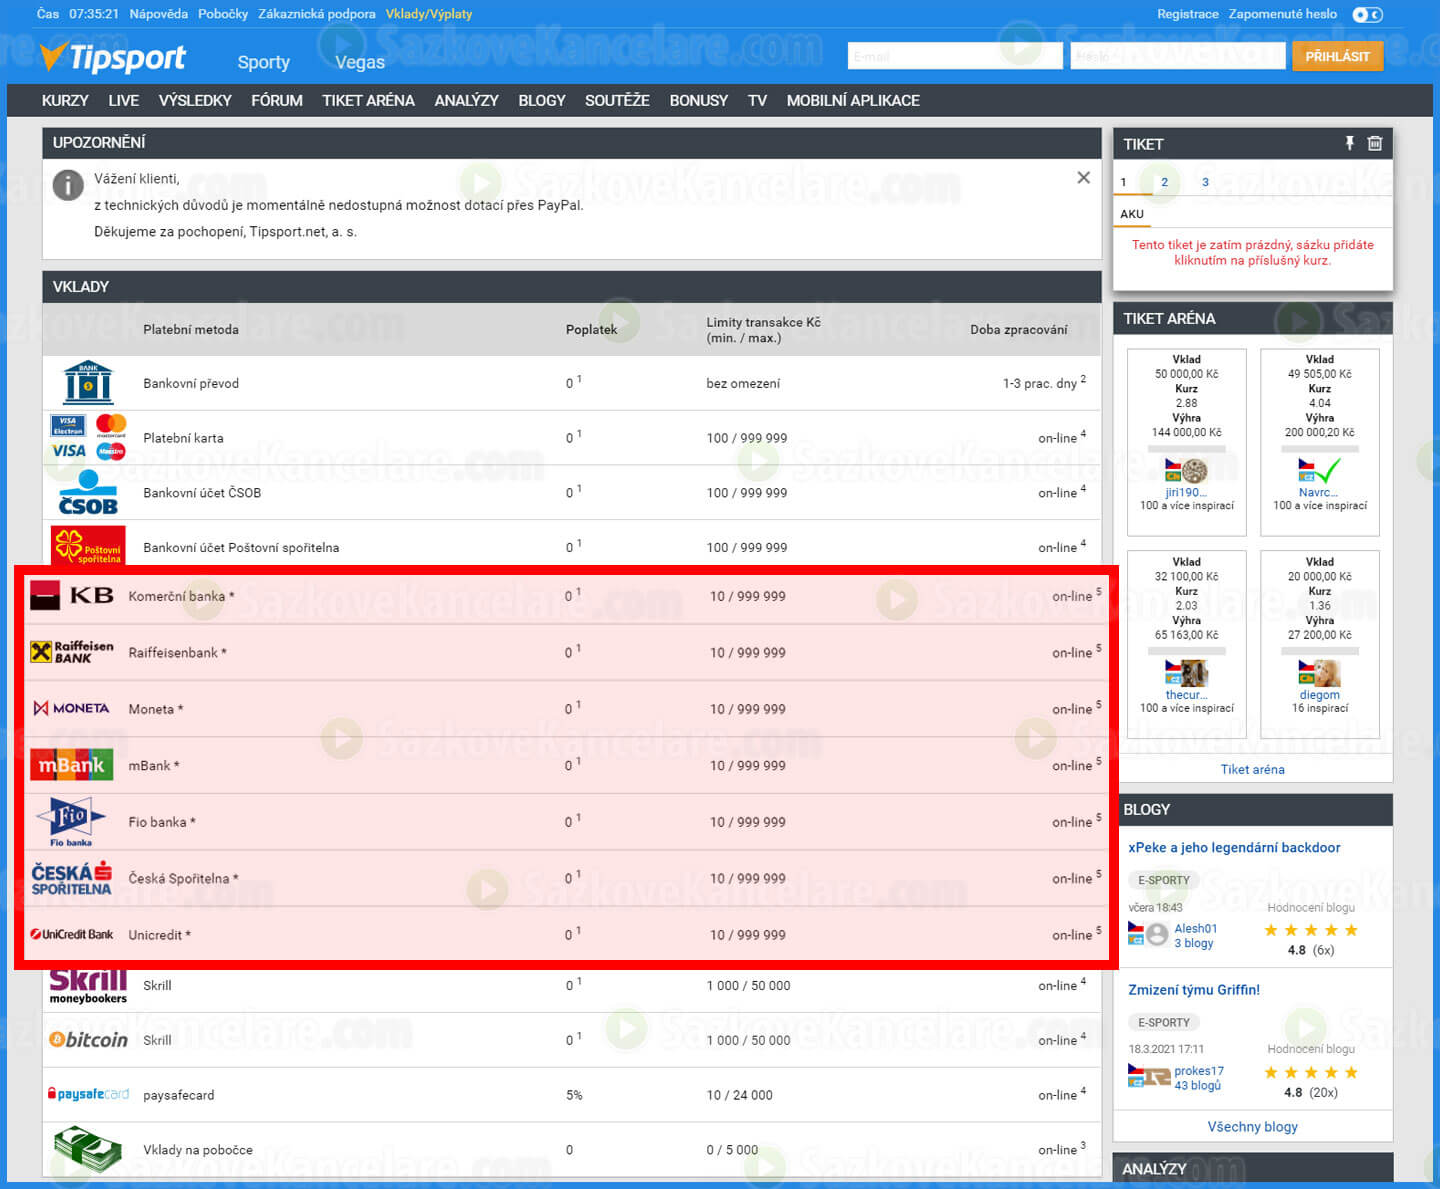Click the info icon in the Upozornění box
The height and width of the screenshot is (1189, 1440).
[68, 184]
